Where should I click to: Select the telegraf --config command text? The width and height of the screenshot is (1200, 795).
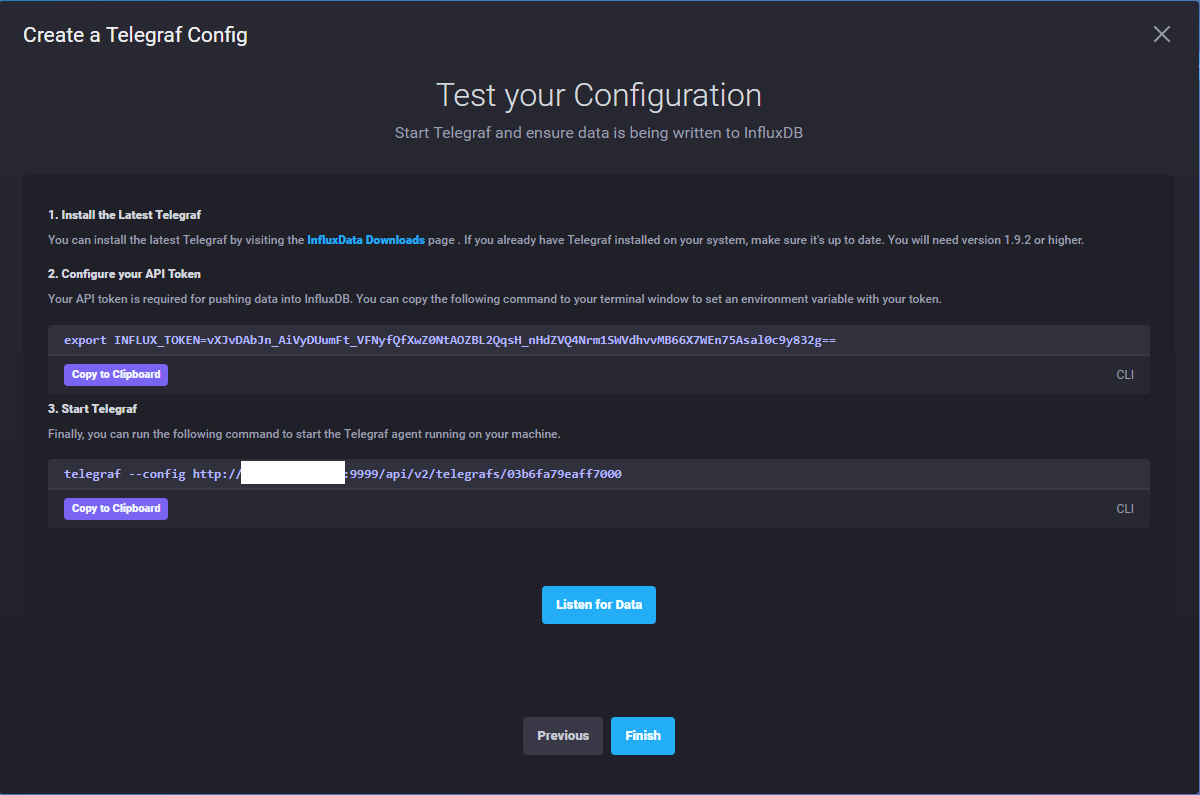click(x=343, y=474)
